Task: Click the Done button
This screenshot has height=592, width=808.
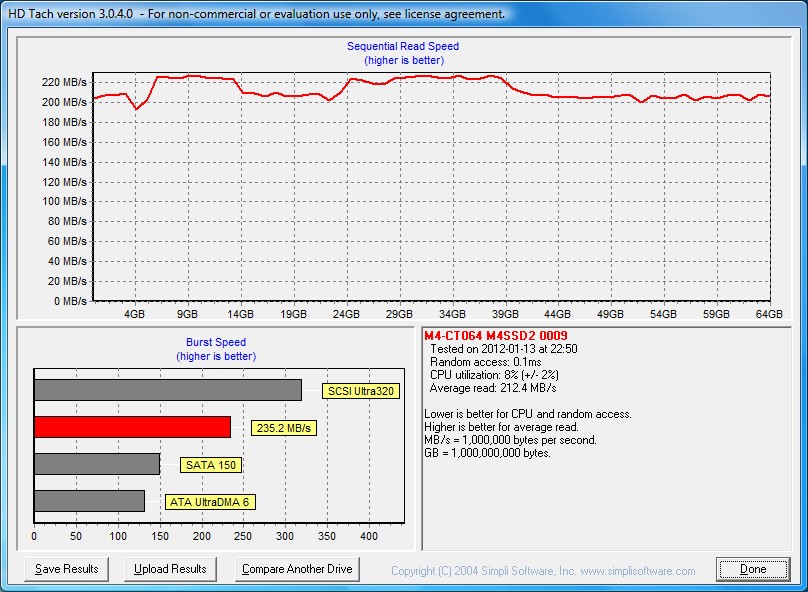Action: (x=753, y=569)
